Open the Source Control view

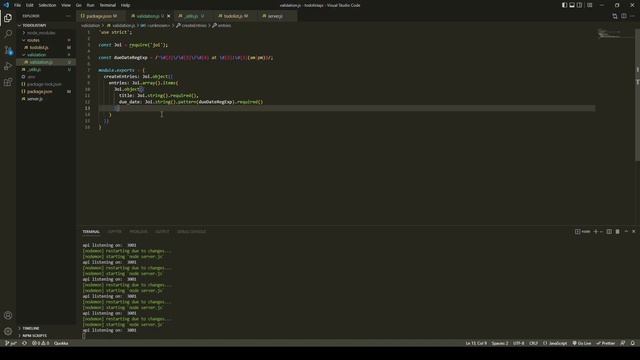8,50
